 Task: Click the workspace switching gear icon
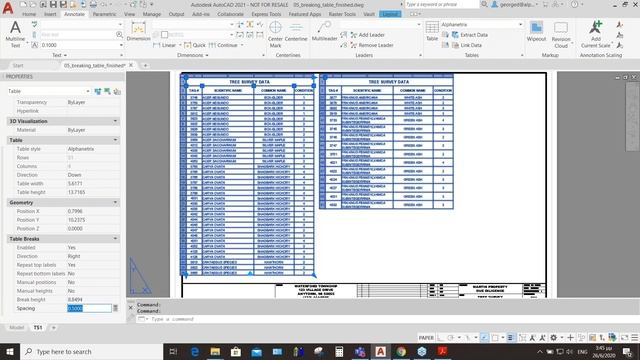pyautogui.click(x=553, y=338)
